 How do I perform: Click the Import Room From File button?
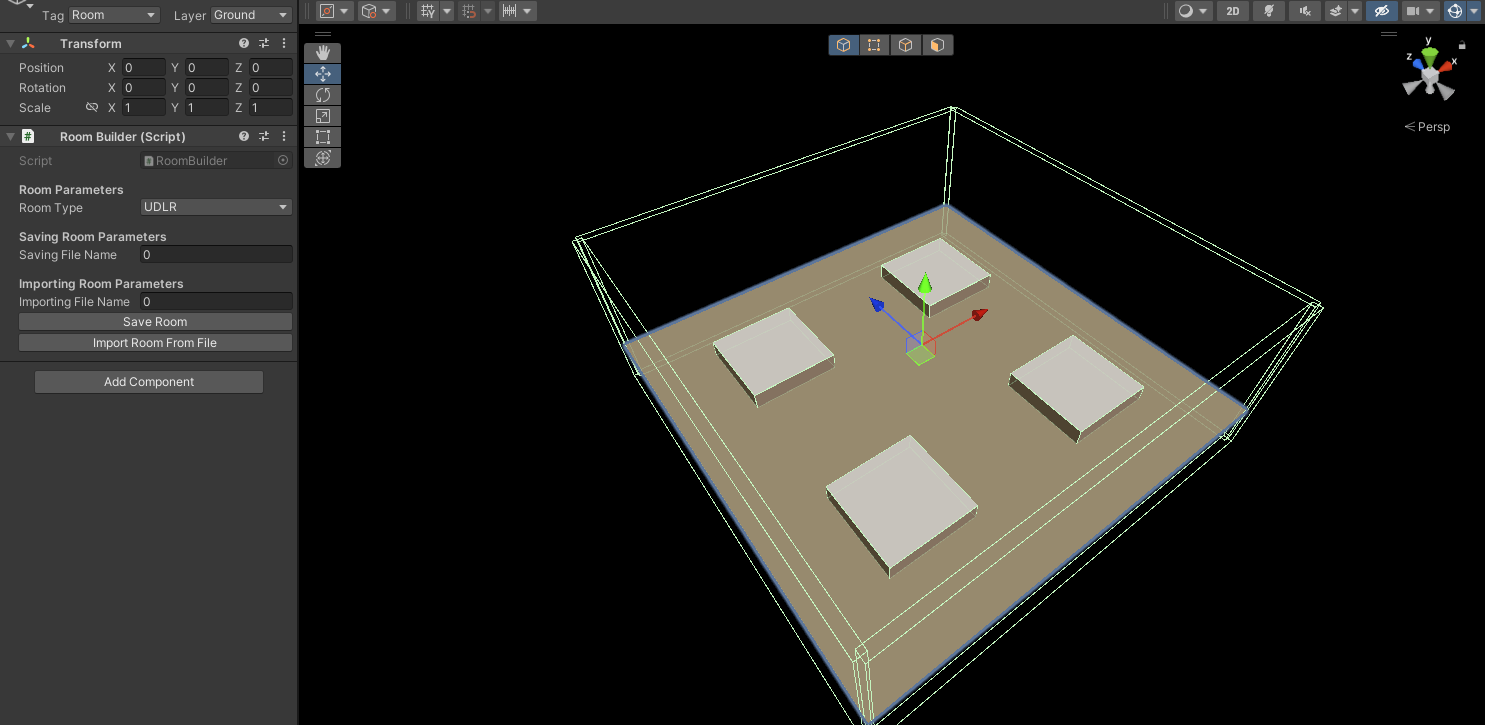pyautogui.click(x=154, y=342)
